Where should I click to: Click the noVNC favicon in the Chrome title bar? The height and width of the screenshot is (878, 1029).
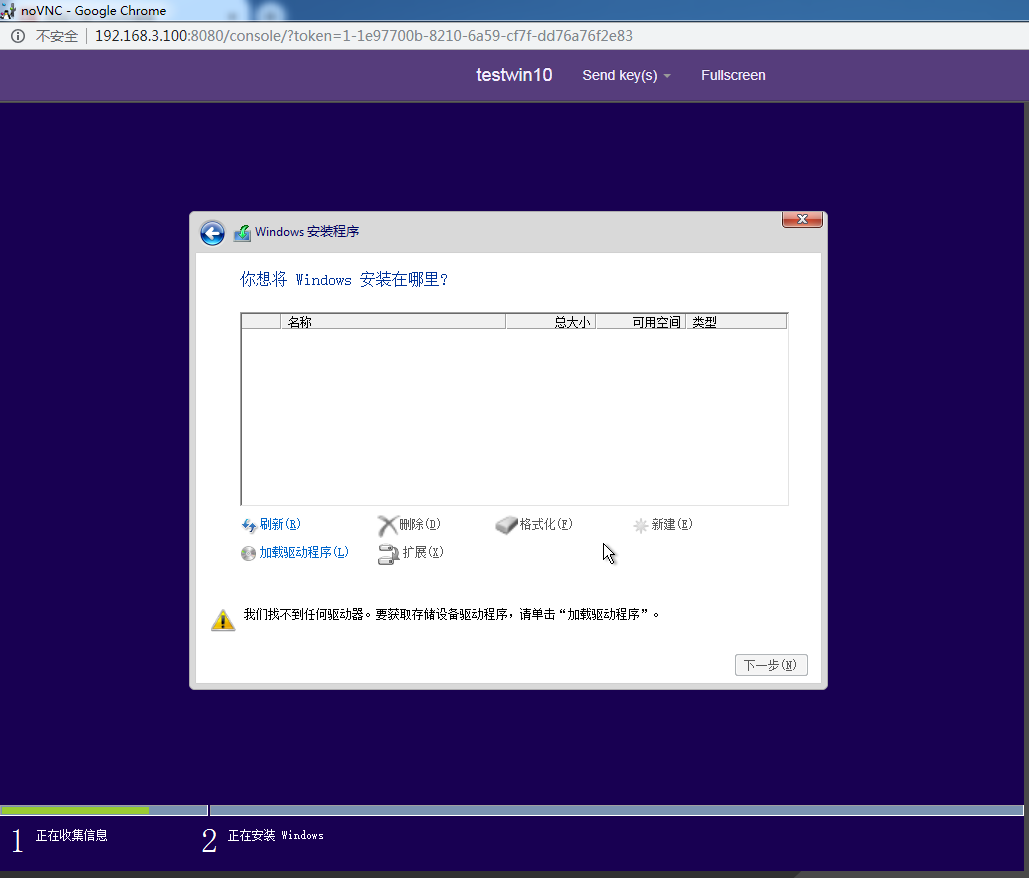[x=8, y=10]
